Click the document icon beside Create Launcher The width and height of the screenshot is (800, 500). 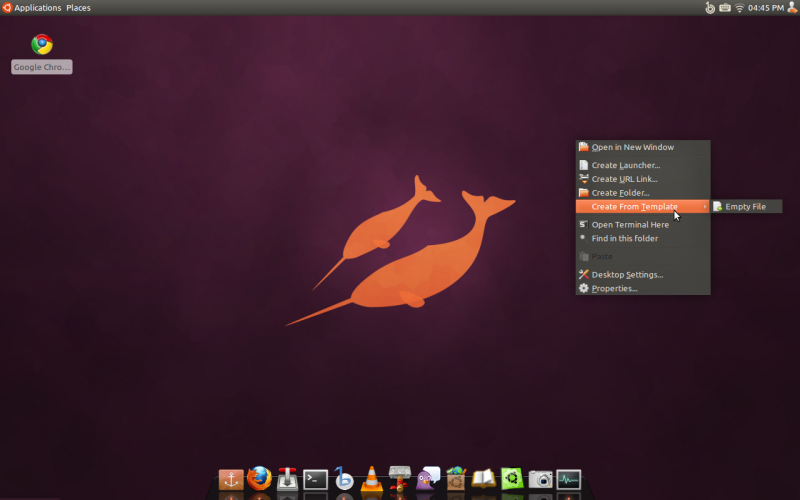tap(584, 165)
